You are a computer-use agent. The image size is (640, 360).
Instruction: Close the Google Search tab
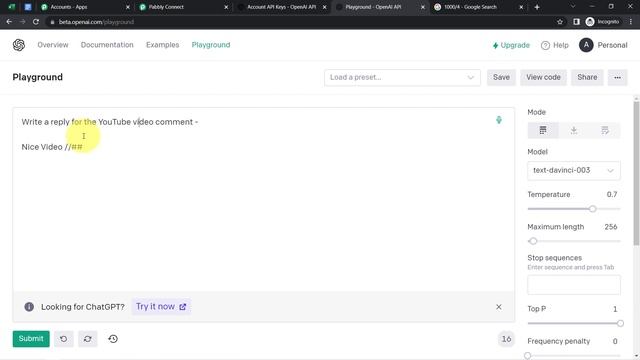tap(521, 7)
